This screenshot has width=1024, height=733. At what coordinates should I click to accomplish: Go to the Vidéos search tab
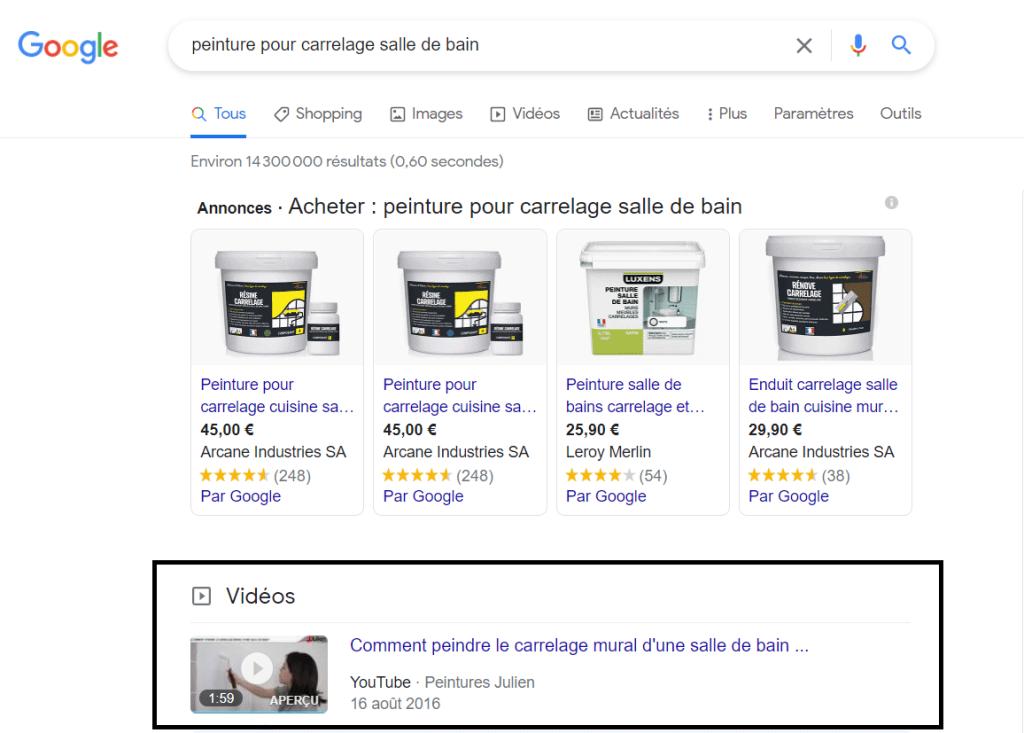coord(525,114)
